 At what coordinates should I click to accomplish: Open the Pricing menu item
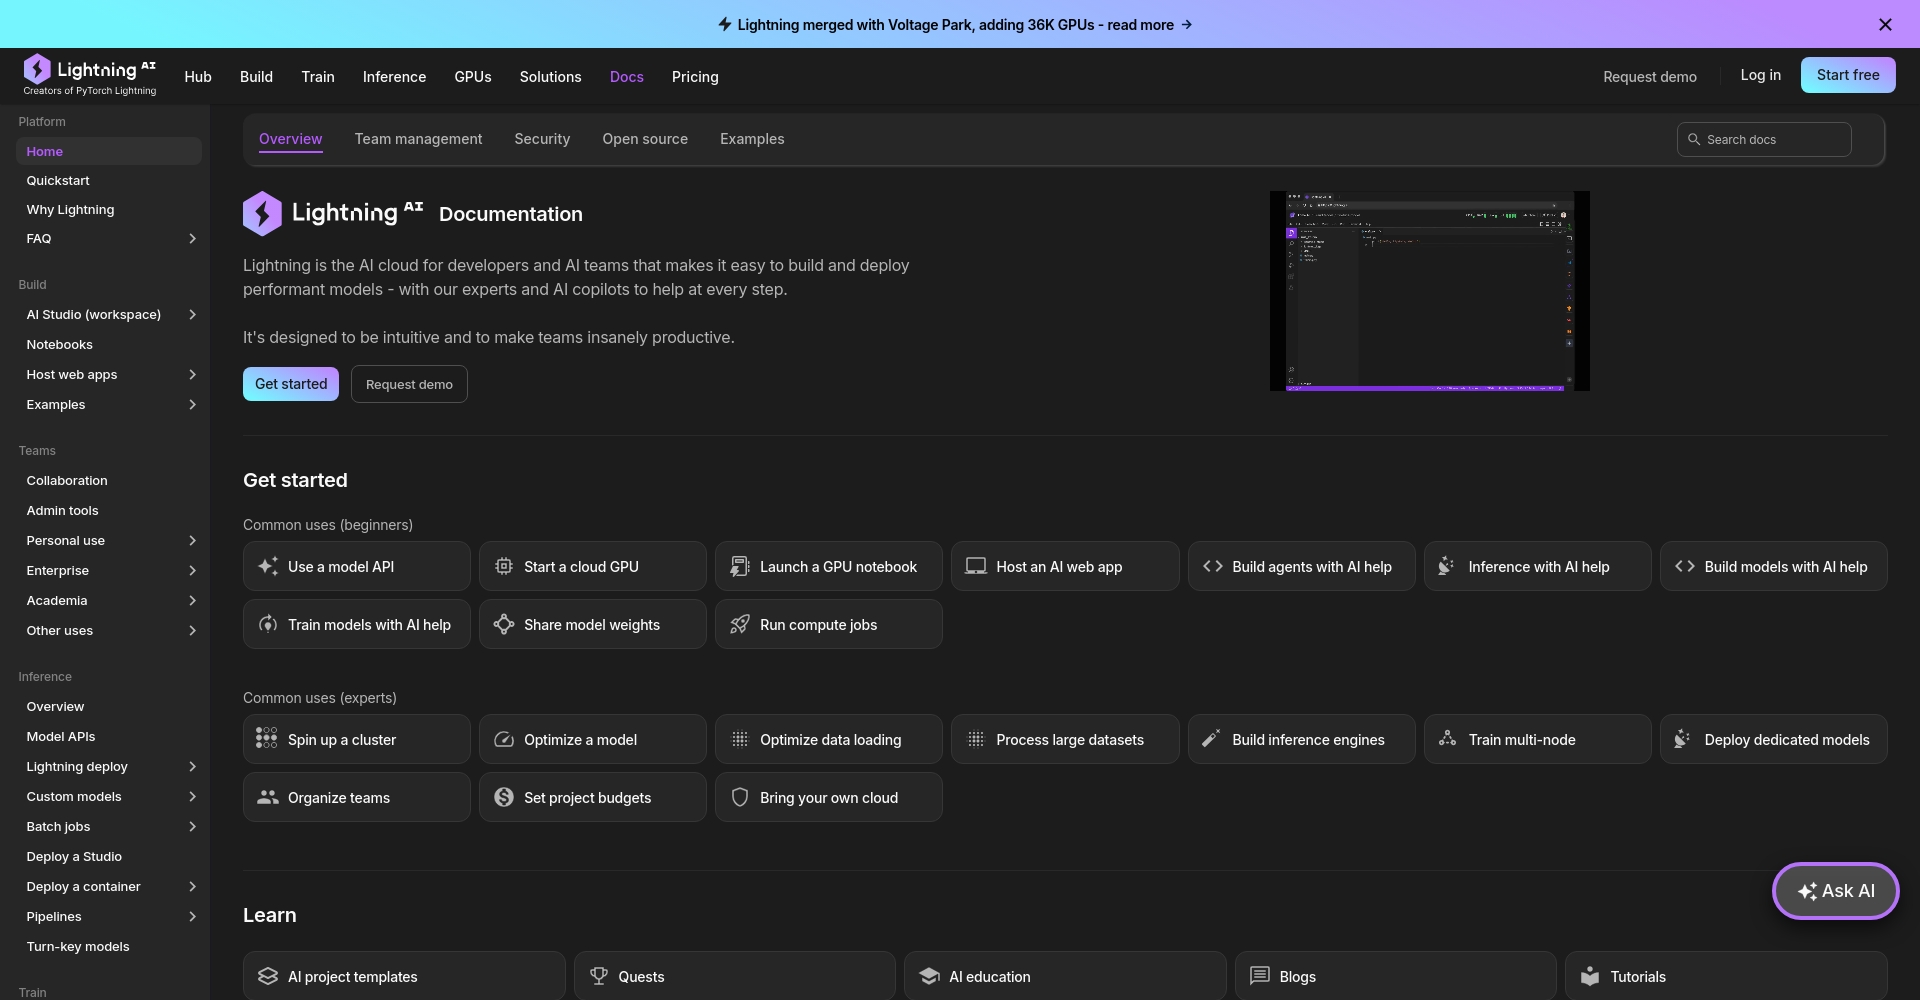[695, 77]
